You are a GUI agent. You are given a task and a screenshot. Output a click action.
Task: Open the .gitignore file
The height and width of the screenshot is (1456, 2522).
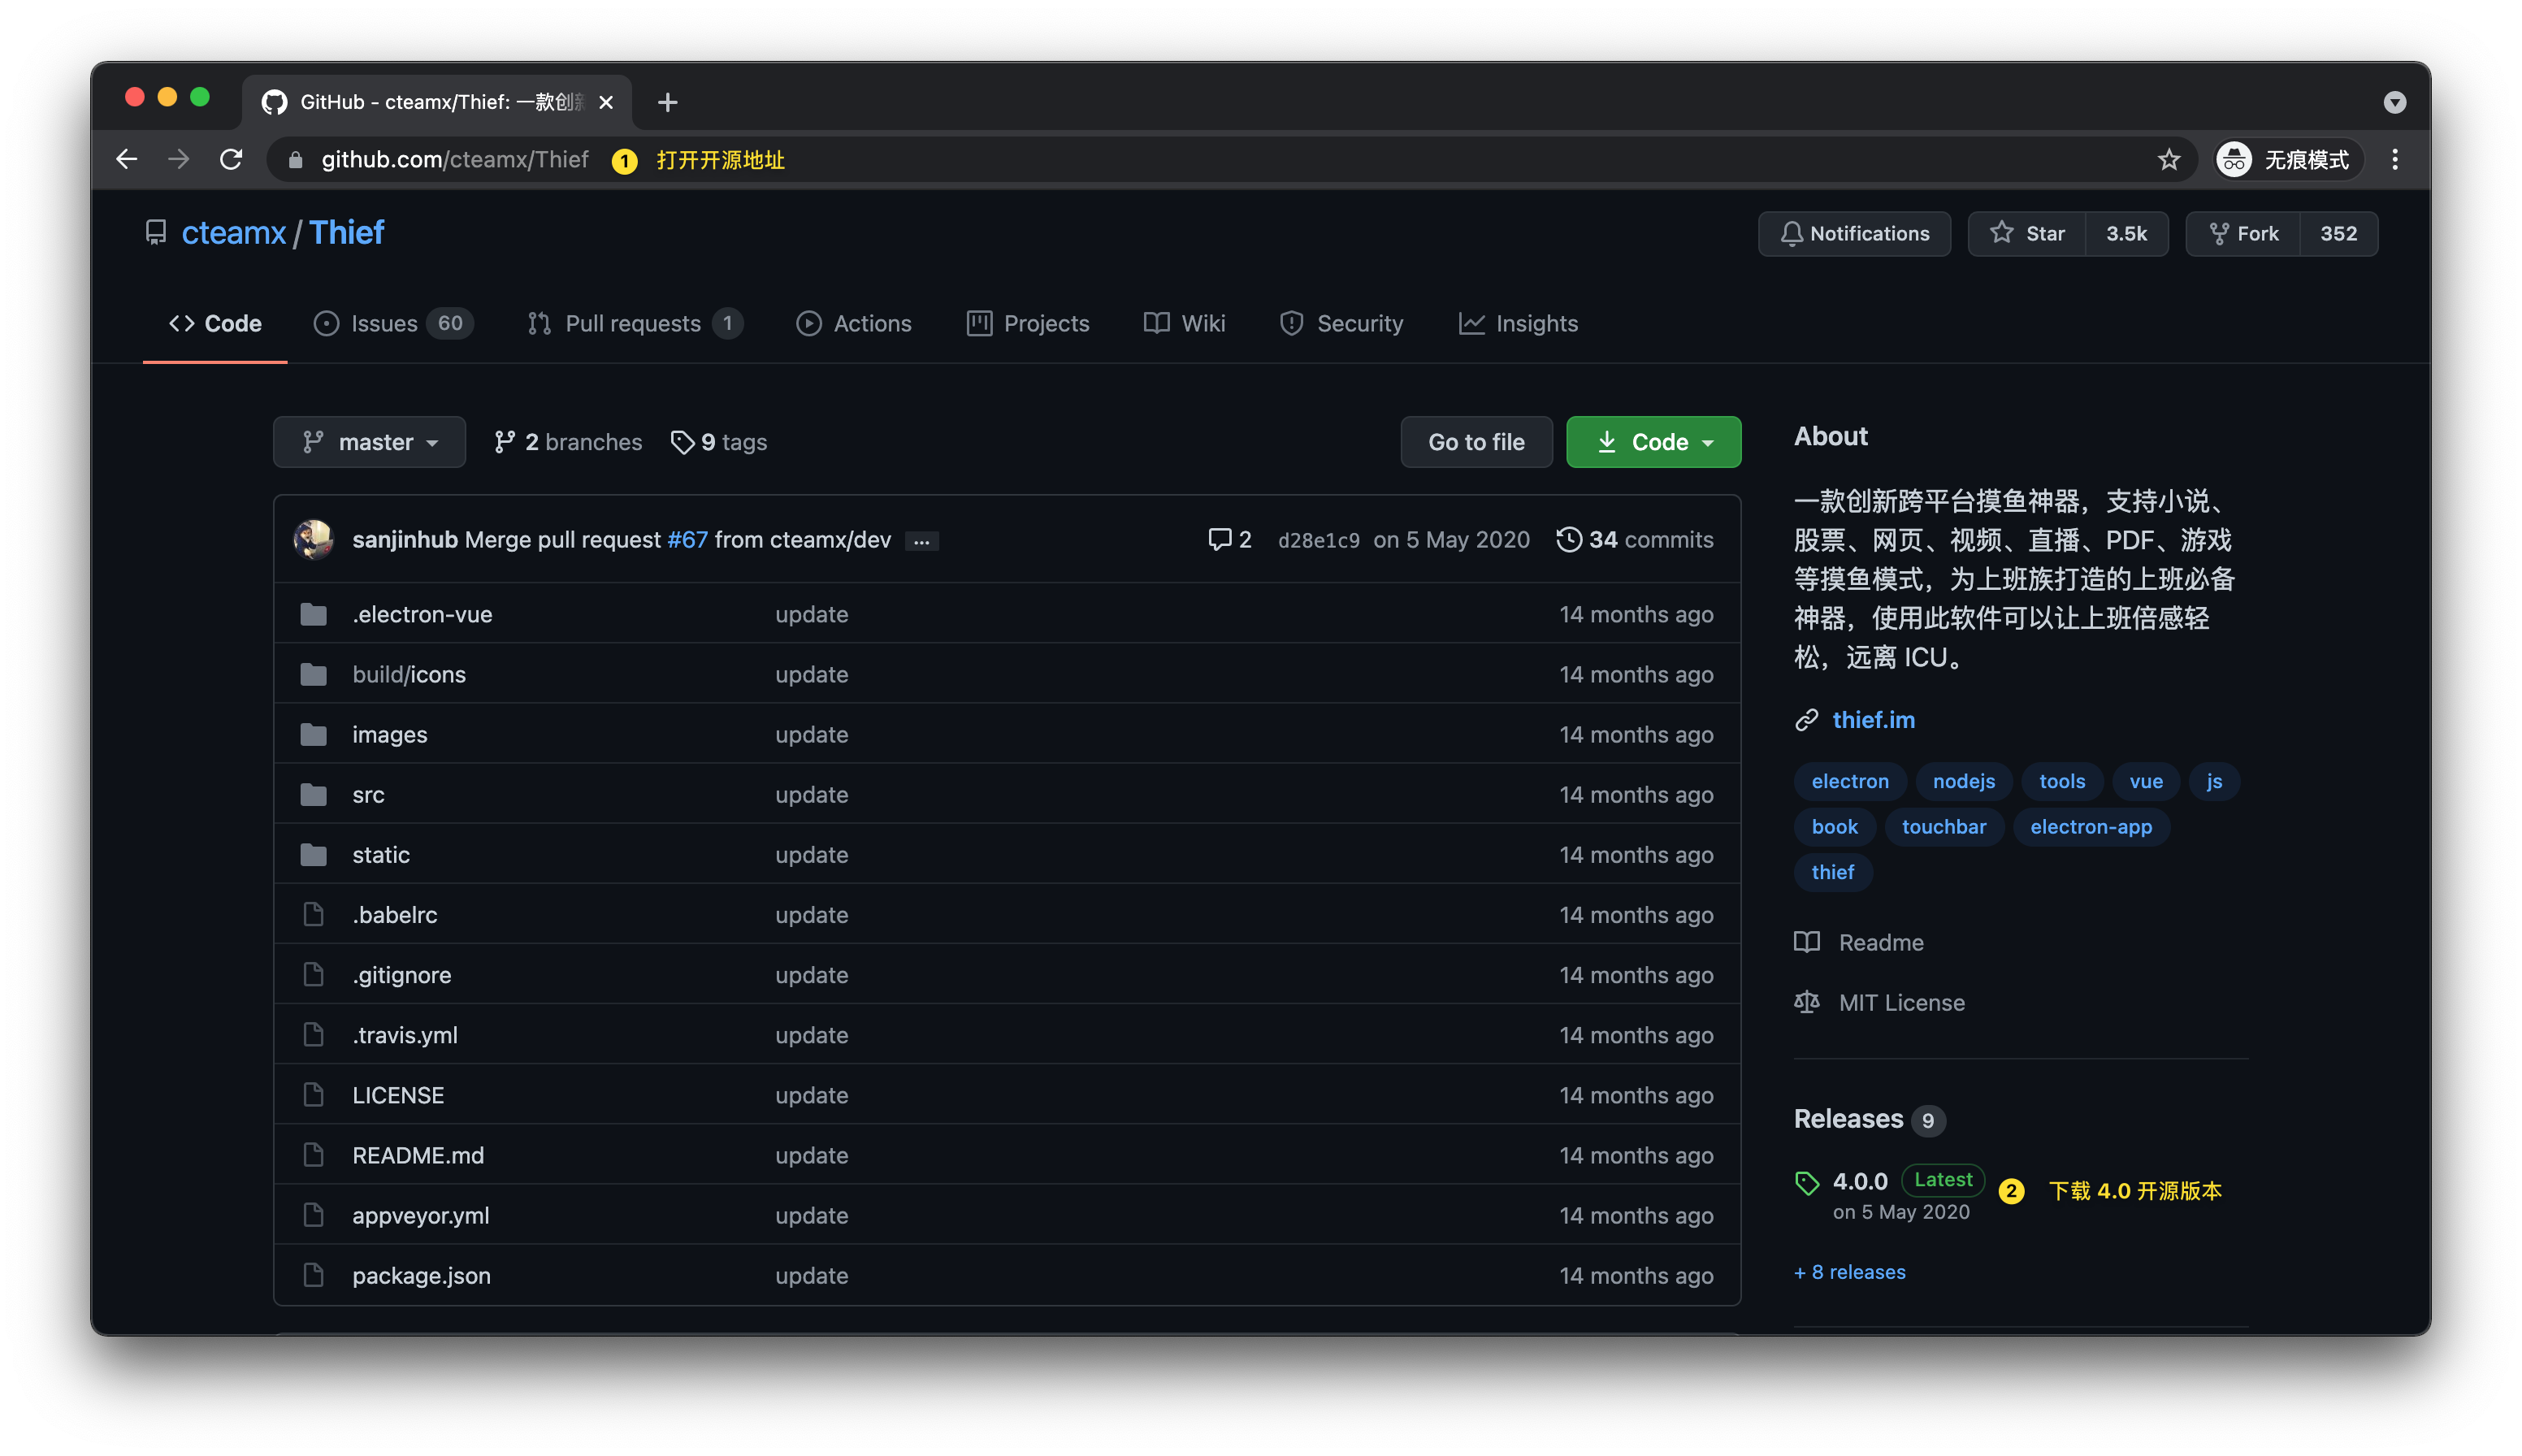402,974
